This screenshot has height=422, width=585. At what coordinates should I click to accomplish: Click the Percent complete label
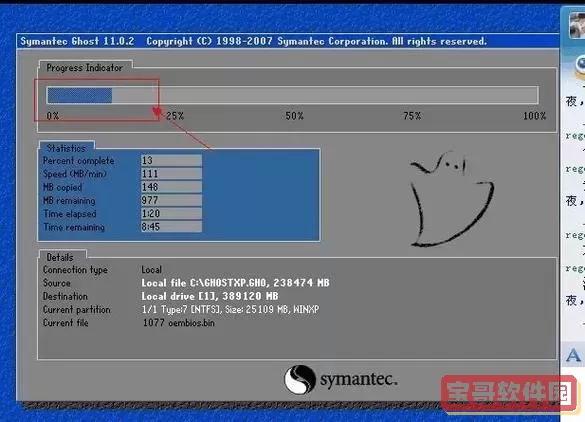click(78, 161)
